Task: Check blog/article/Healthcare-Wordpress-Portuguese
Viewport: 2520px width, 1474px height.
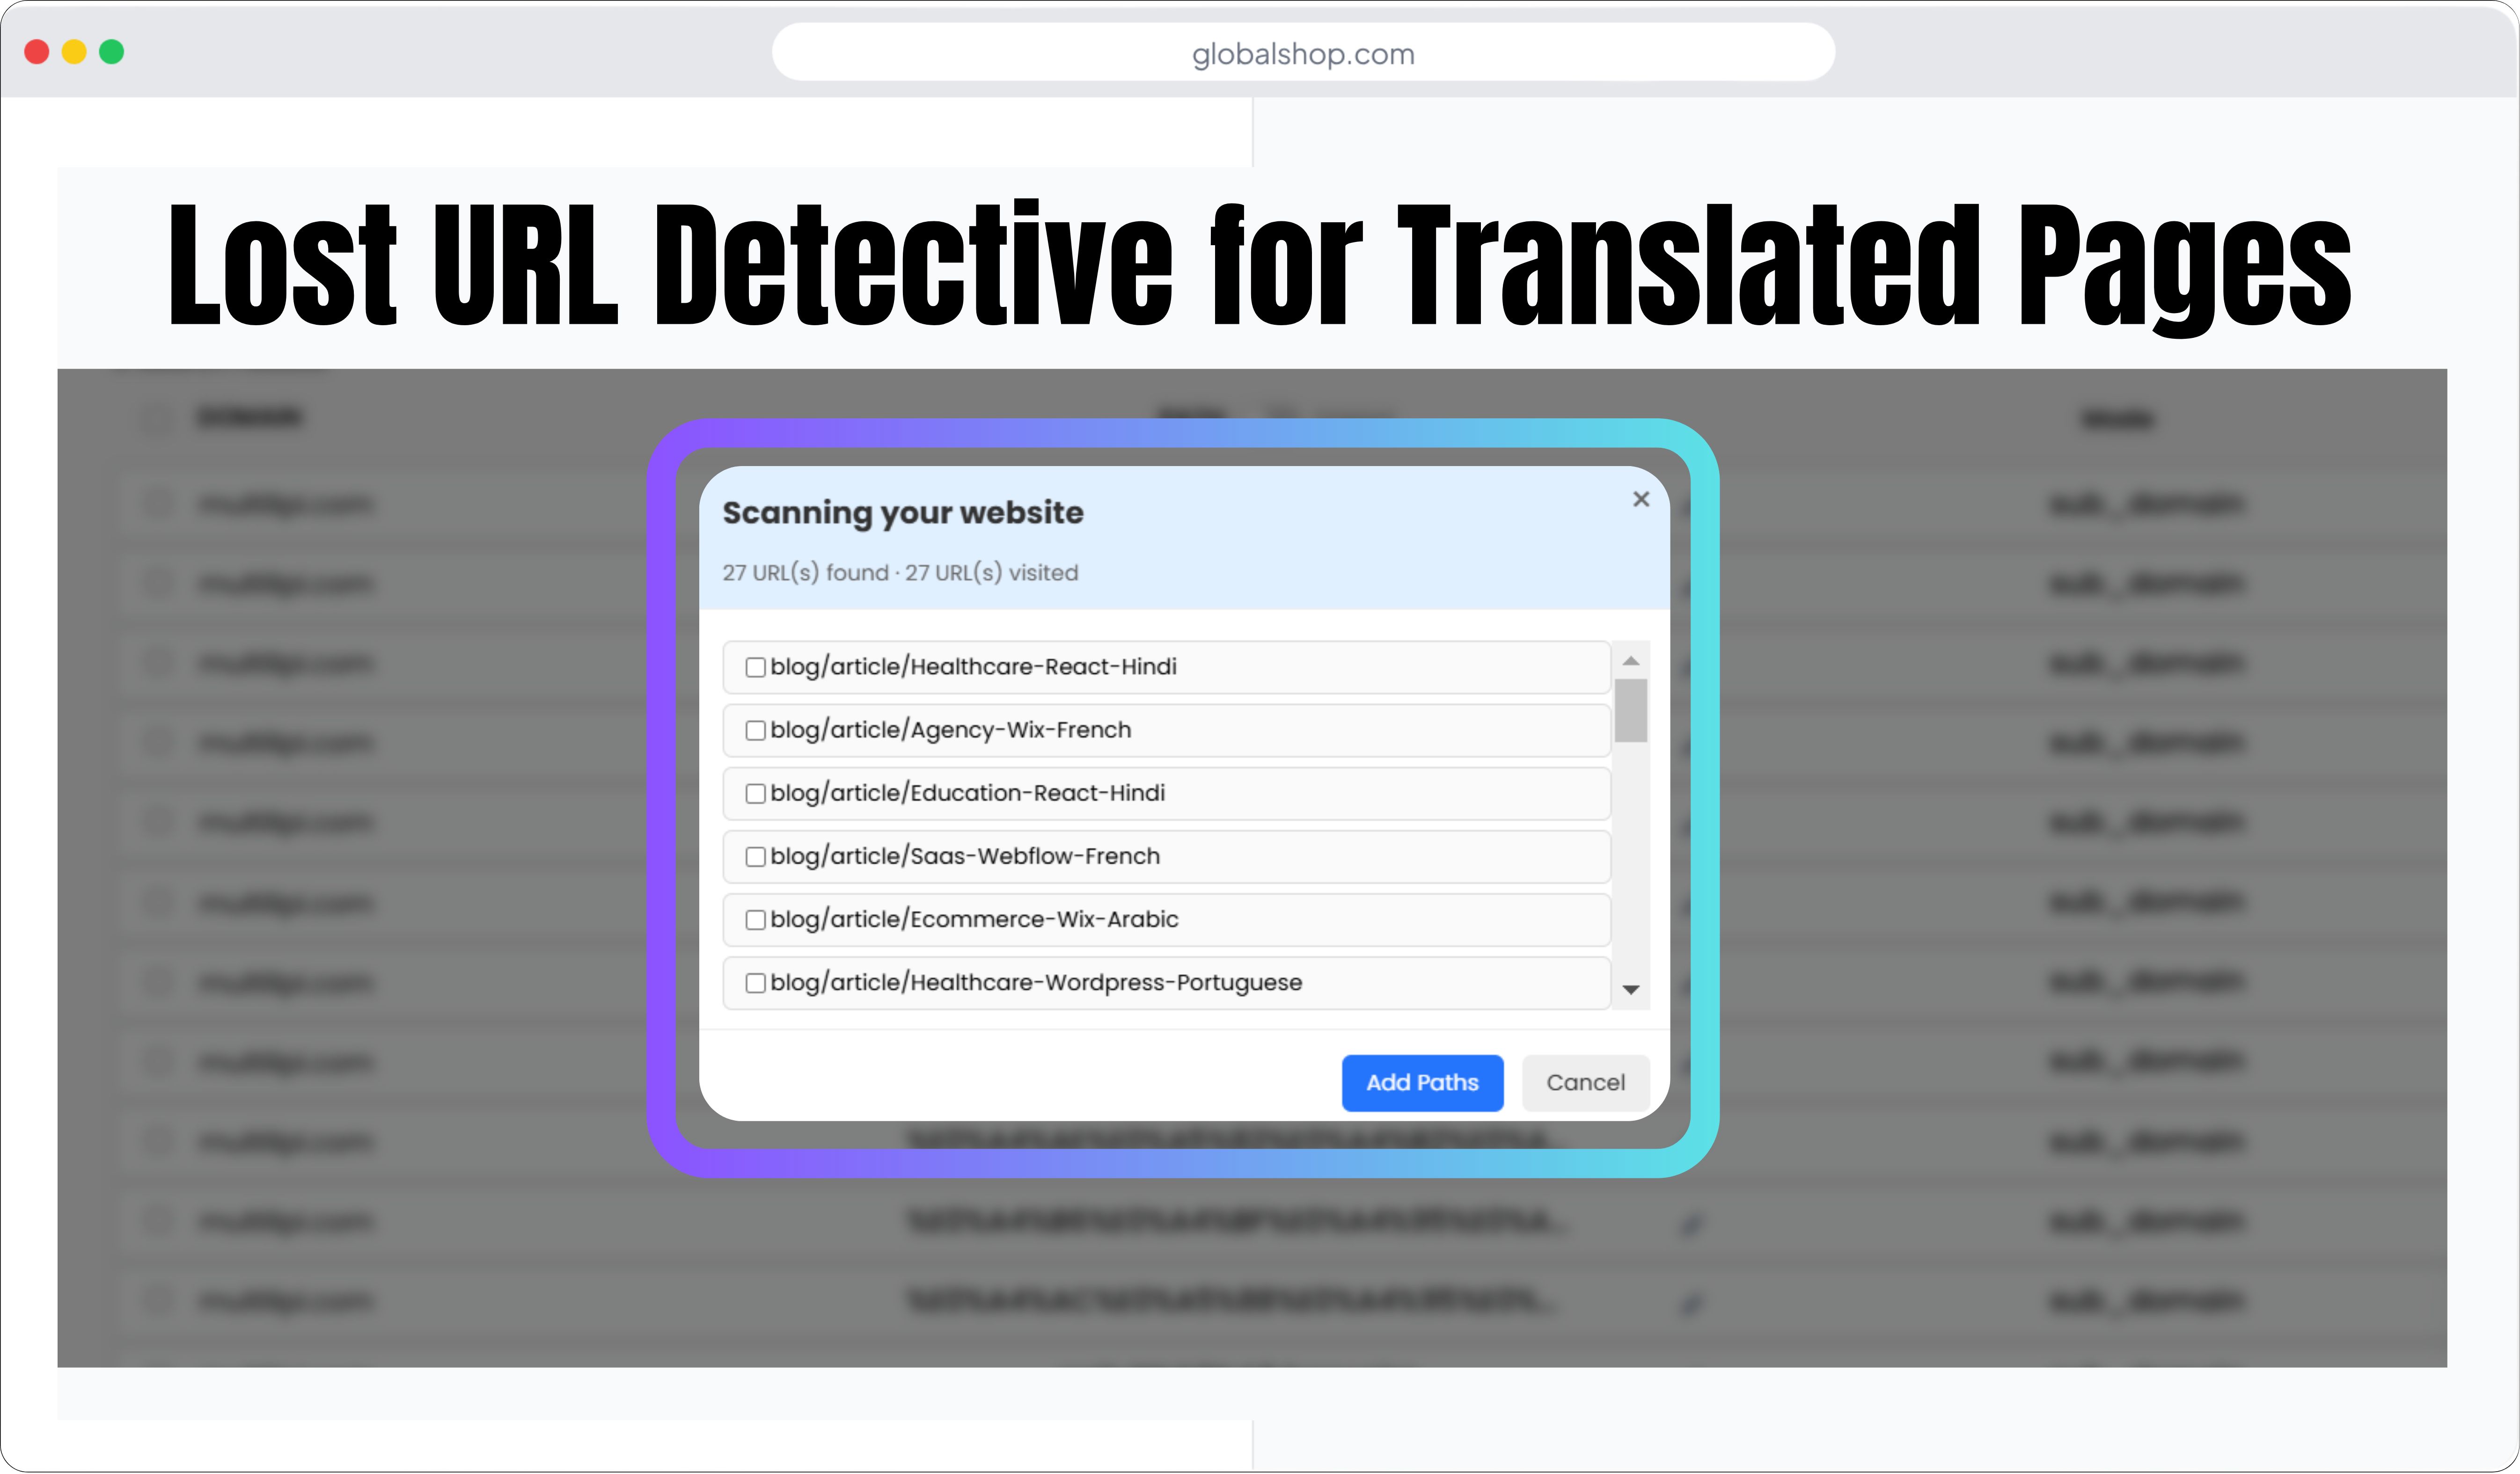Action: pos(755,983)
